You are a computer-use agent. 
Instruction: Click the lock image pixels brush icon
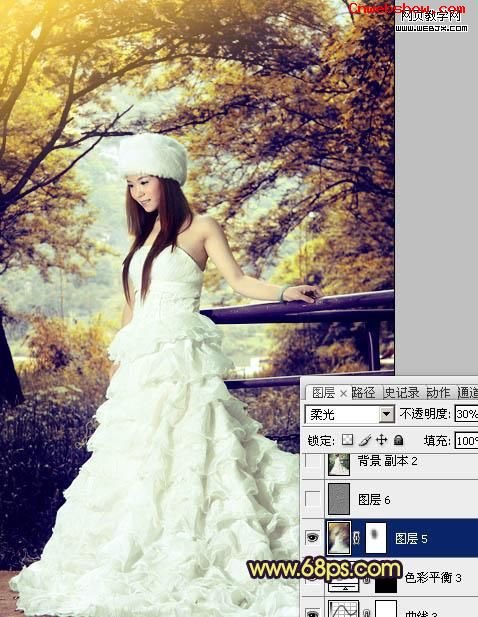pyautogui.click(x=365, y=440)
